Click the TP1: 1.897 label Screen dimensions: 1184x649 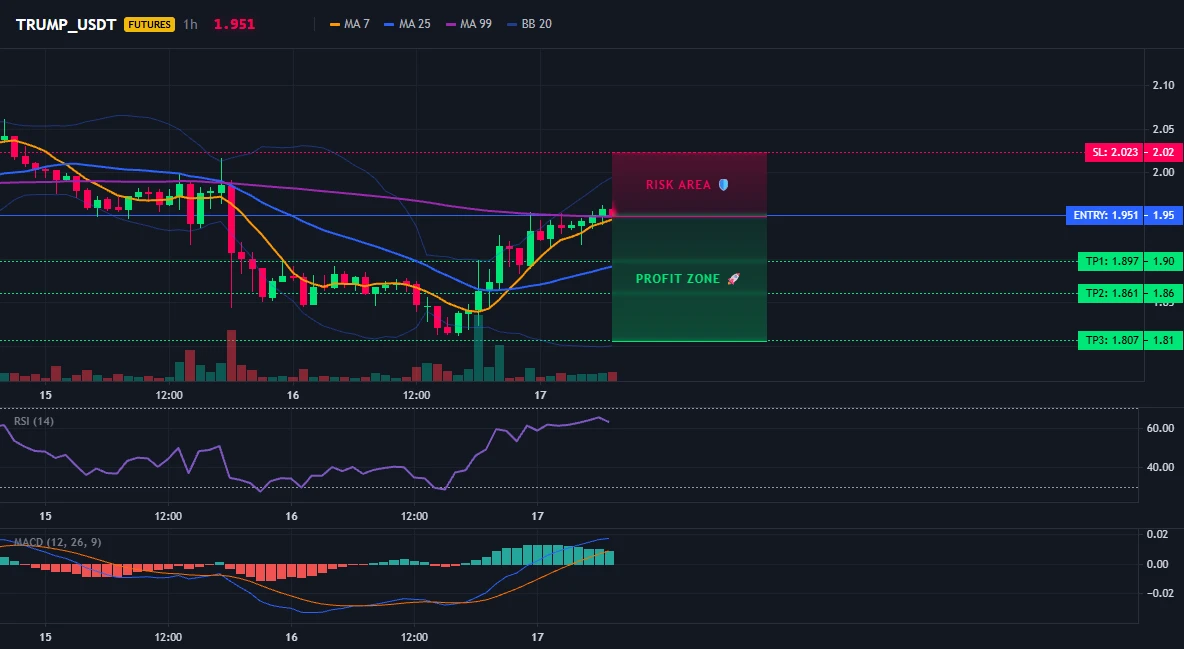(1111, 261)
